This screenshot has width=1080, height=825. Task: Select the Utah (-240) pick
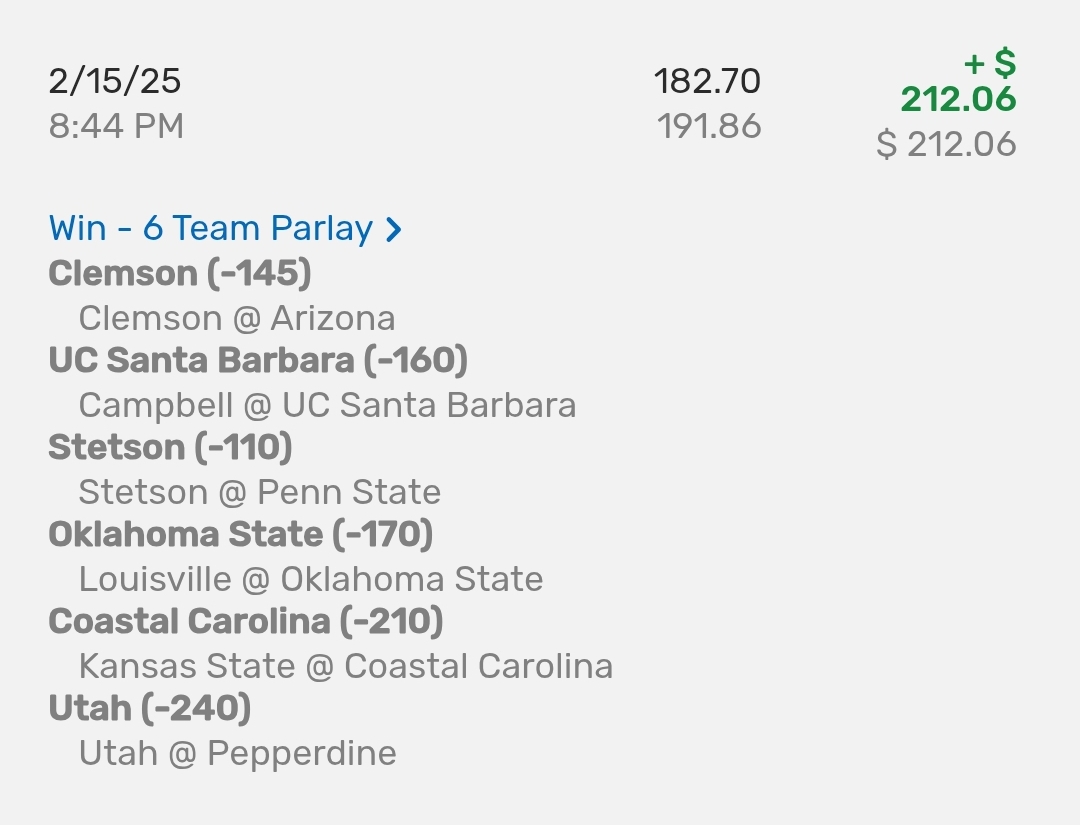click(149, 708)
